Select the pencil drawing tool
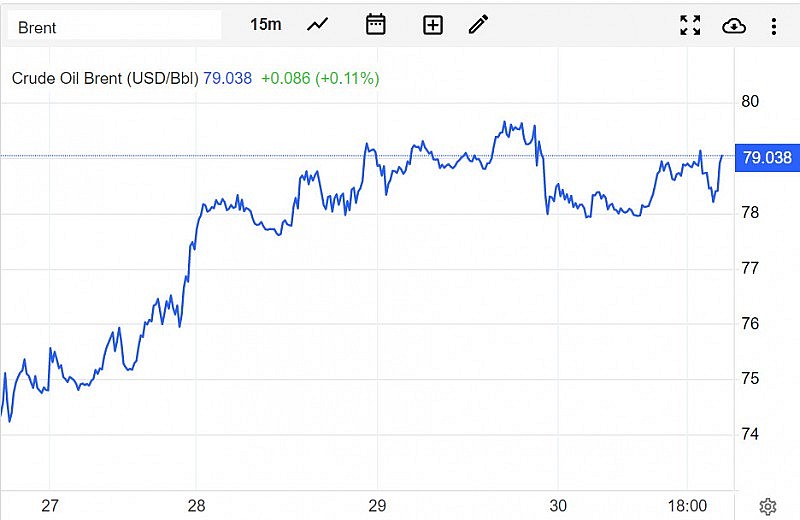The image size is (800, 520). [479, 25]
